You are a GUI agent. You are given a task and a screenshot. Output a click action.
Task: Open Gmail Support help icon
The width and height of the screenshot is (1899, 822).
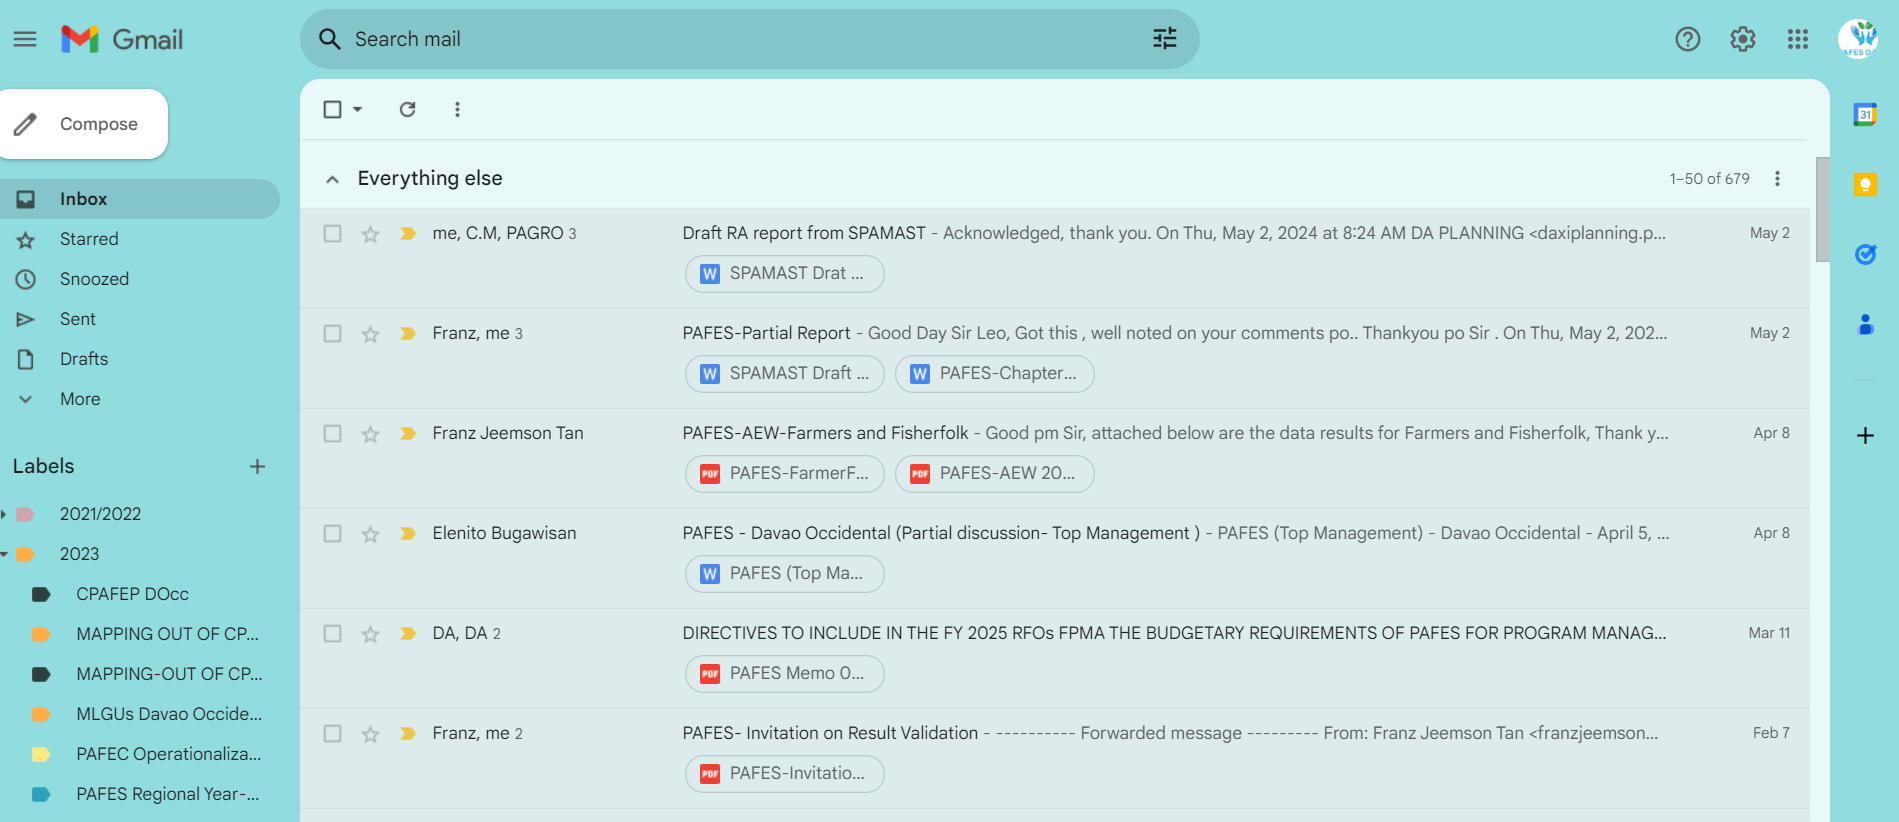click(x=1688, y=39)
